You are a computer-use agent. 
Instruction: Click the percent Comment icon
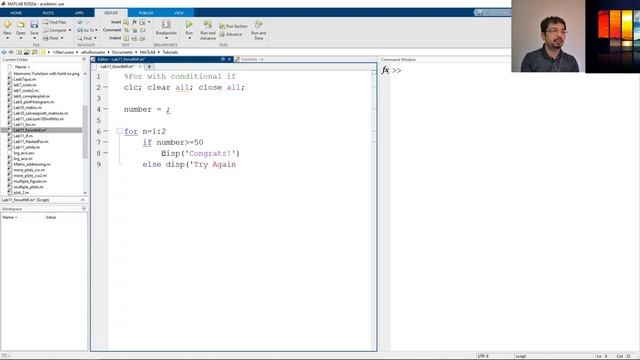(x=126, y=30)
